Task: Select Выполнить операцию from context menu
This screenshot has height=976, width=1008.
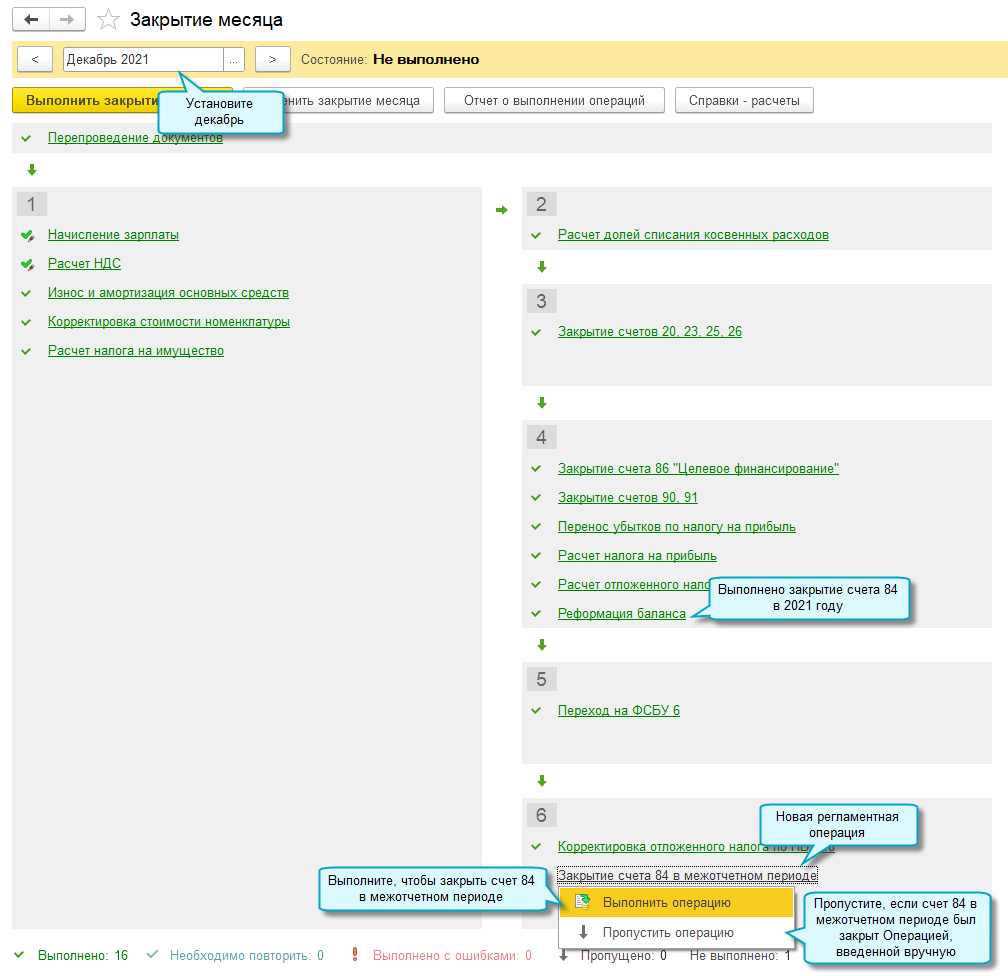Action: pos(666,902)
